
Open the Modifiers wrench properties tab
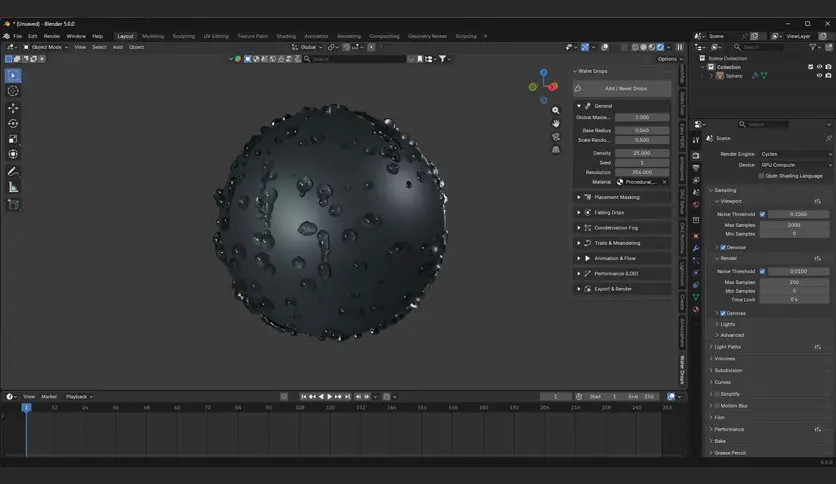696,248
